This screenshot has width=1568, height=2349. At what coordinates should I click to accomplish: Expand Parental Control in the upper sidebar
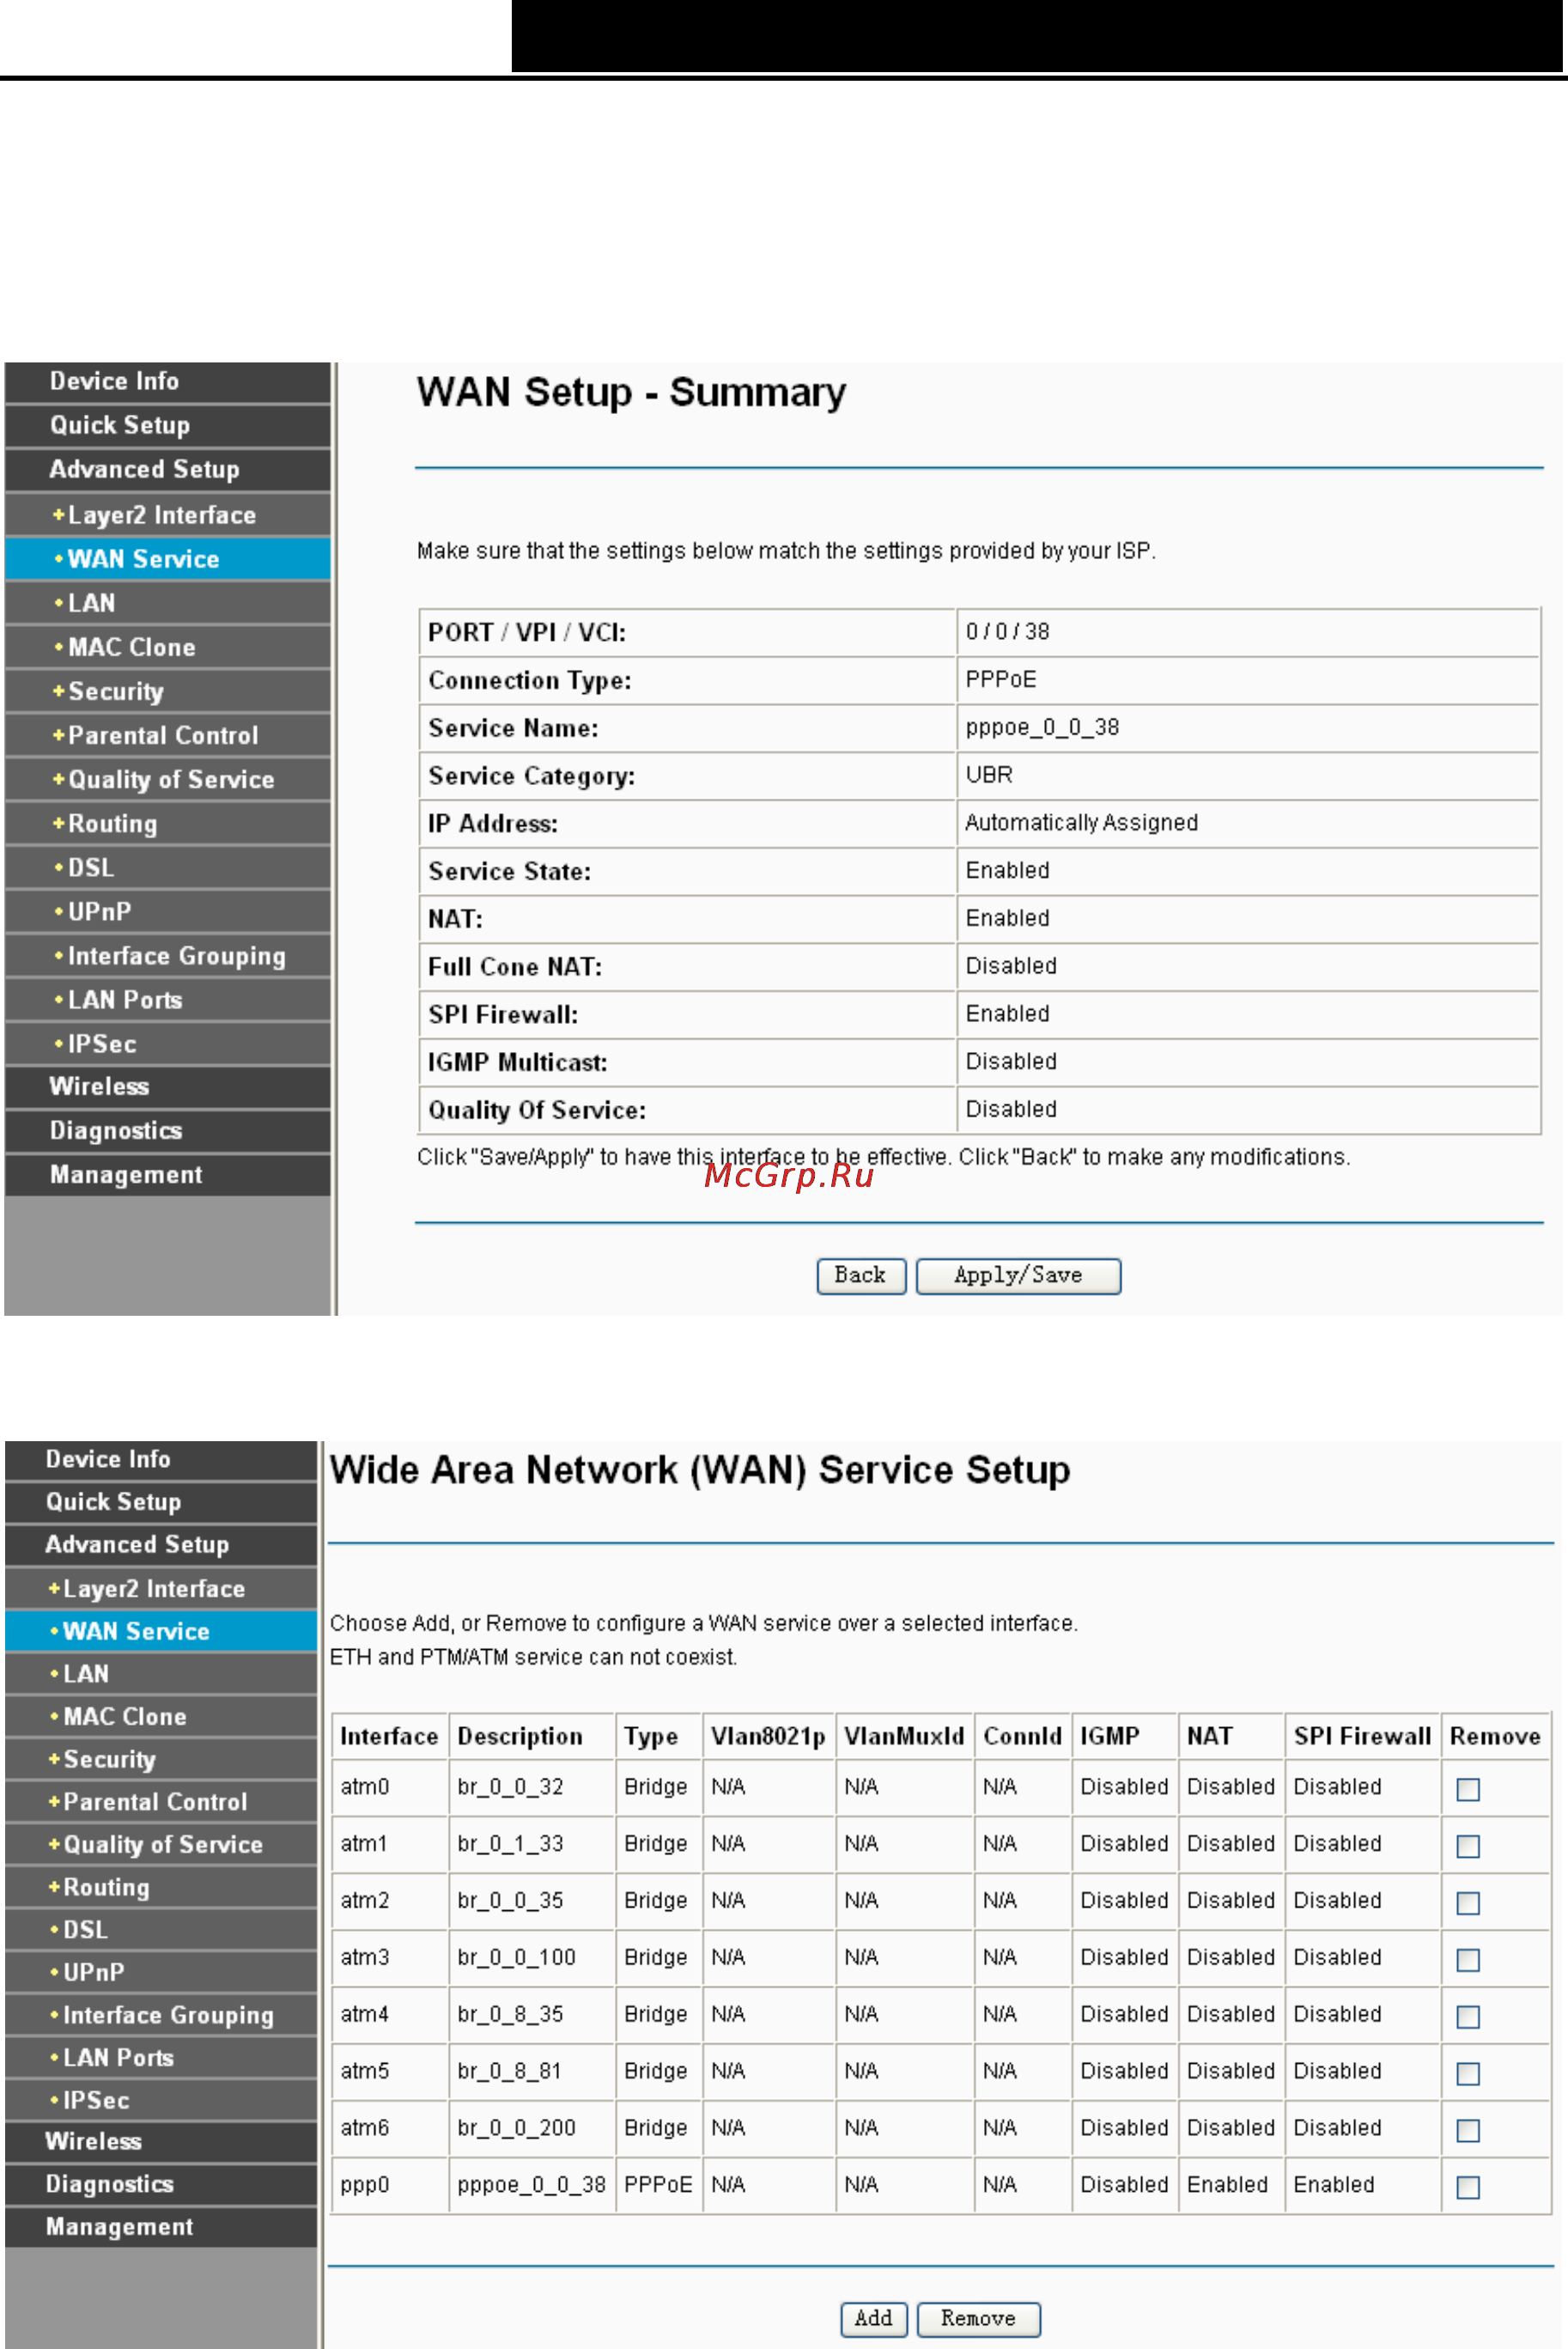[x=167, y=735]
